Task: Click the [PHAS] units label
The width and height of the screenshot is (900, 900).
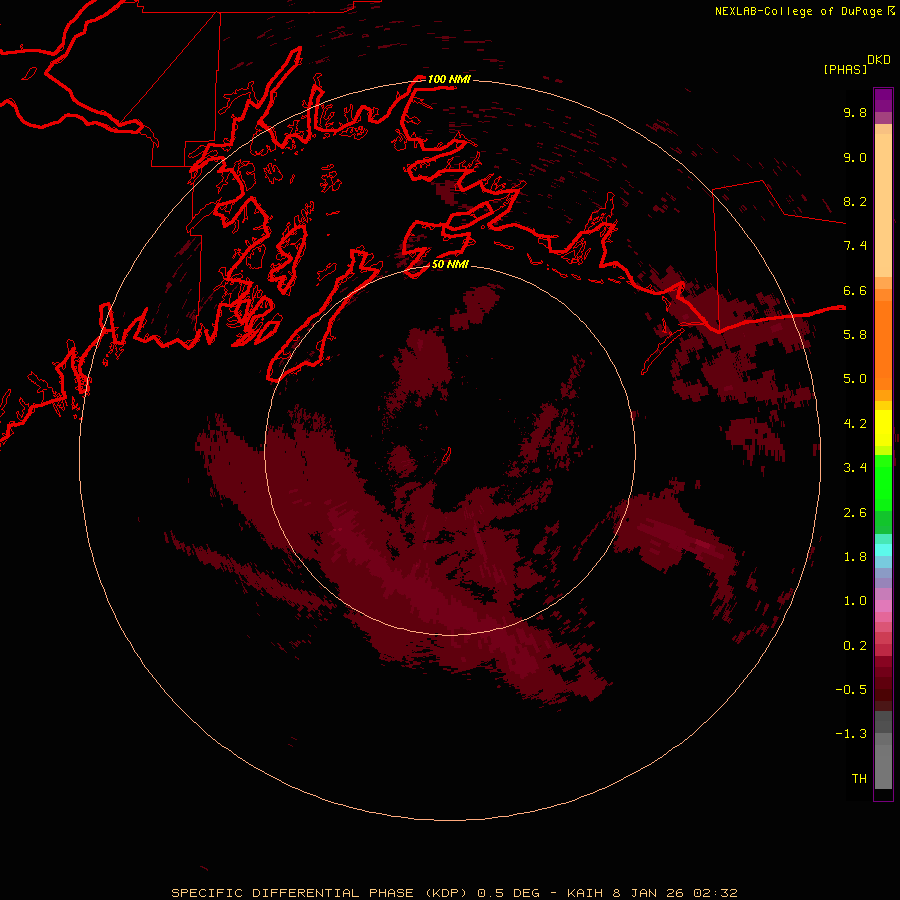Action: click(845, 69)
